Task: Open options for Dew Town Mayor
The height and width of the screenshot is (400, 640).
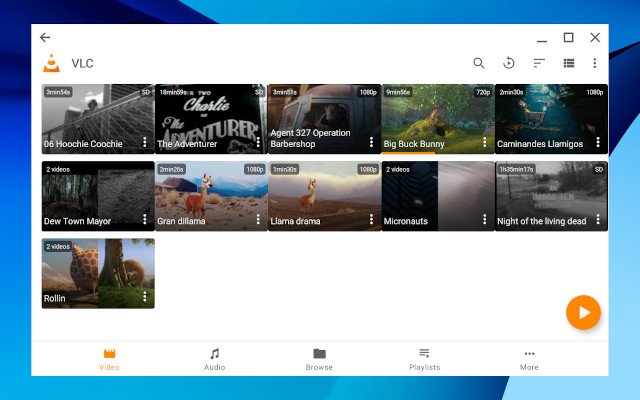Action: (x=144, y=219)
